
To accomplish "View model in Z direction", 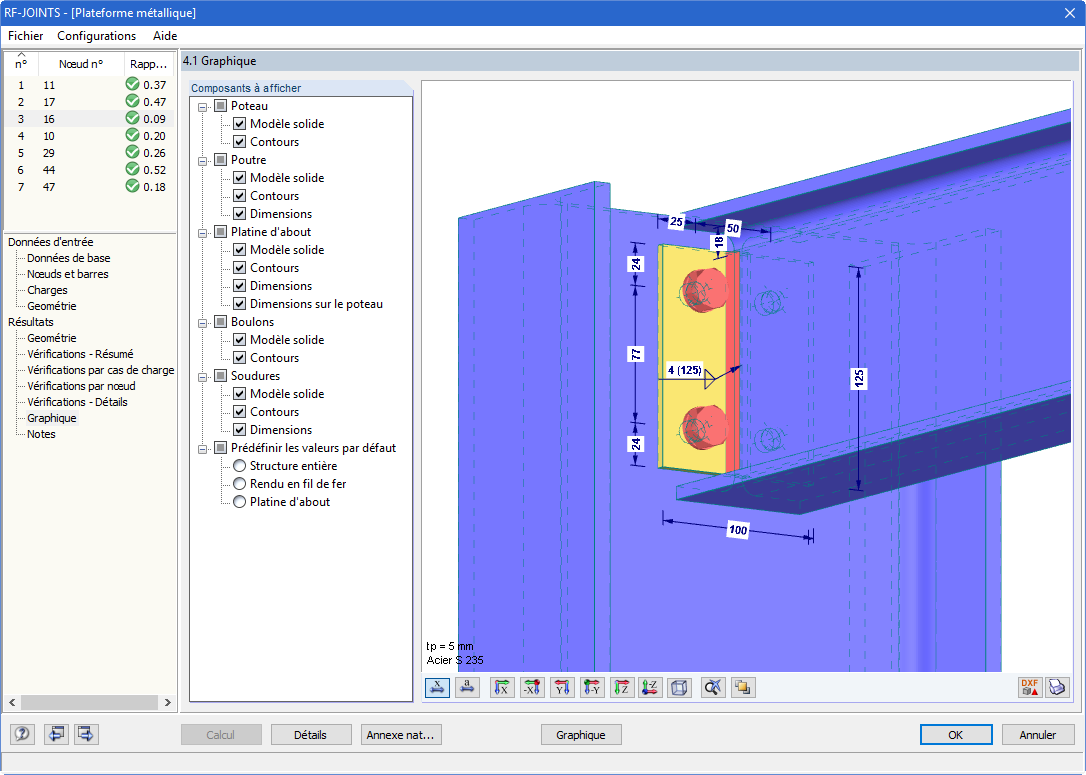I will (x=621, y=688).
